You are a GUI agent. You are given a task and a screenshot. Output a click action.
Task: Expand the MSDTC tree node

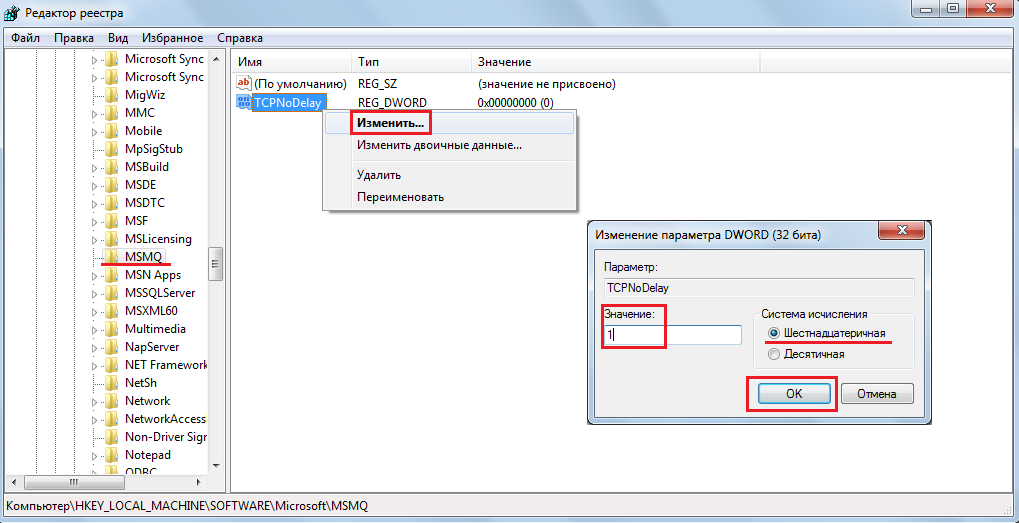[x=94, y=203]
